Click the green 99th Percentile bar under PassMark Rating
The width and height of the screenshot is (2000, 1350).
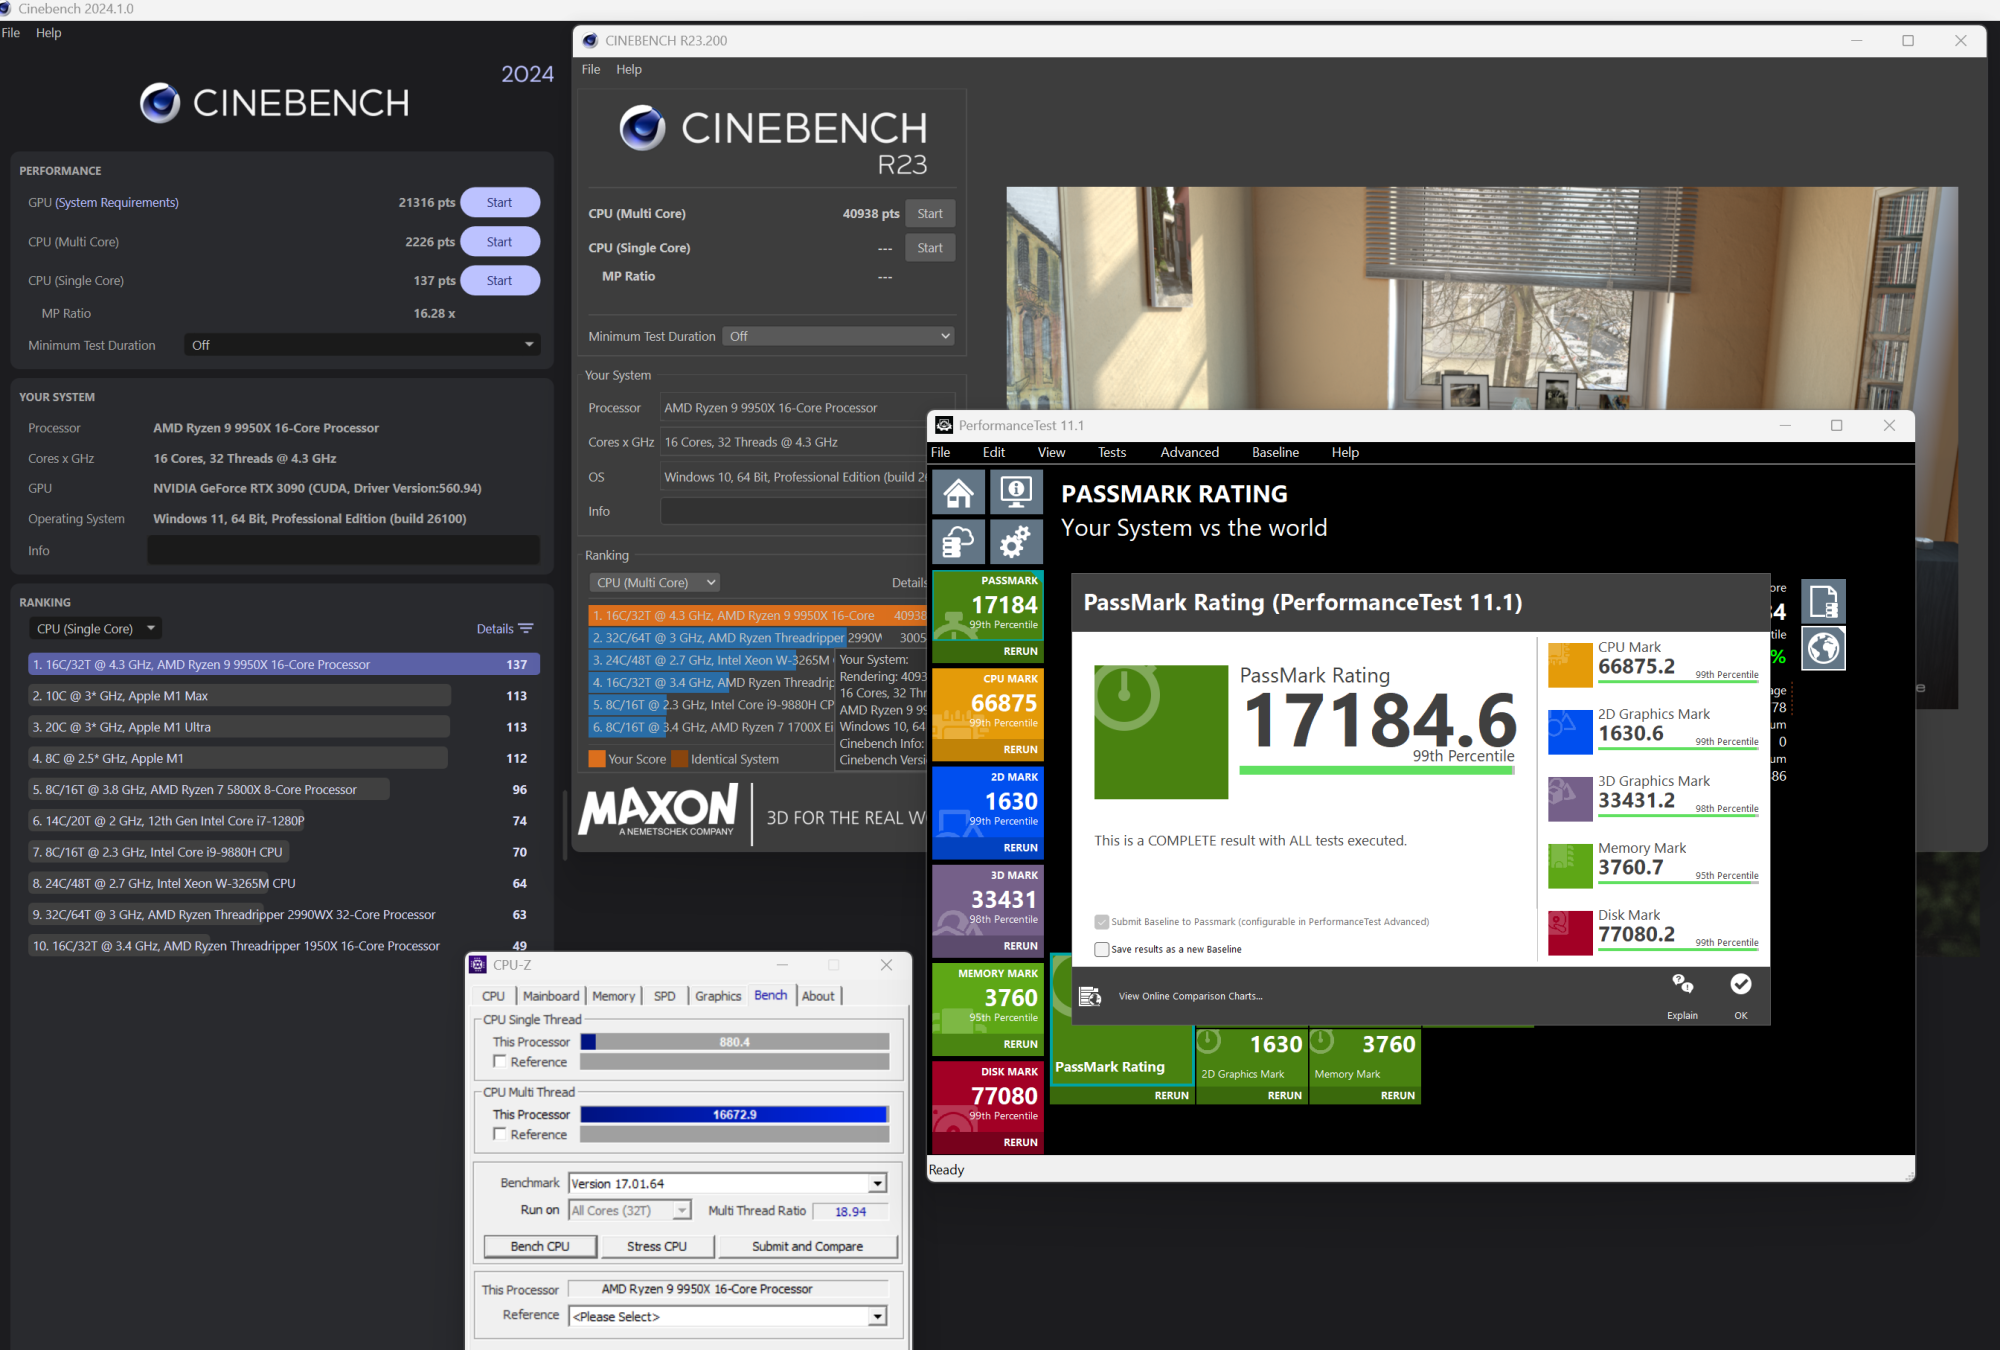point(1377,770)
